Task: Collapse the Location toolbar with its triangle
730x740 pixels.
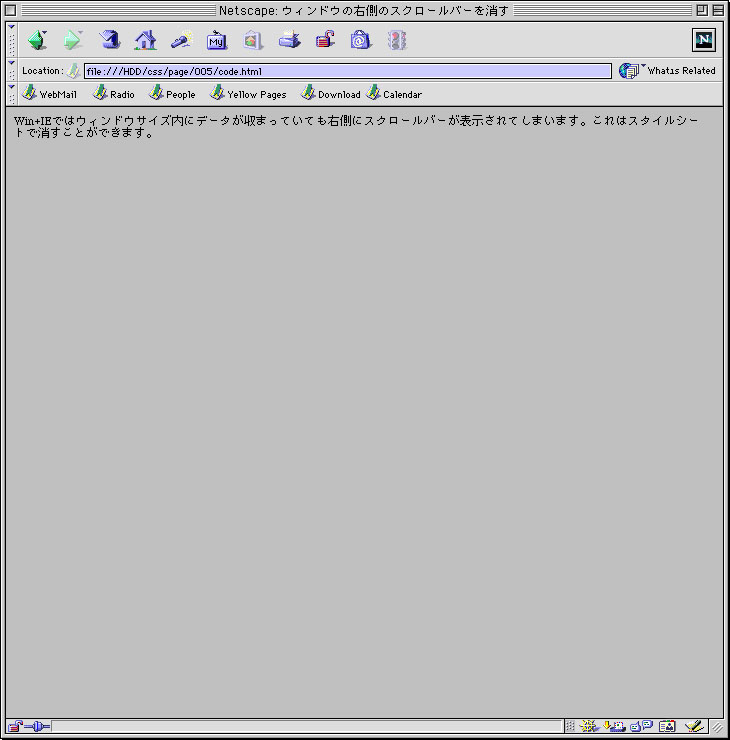Action: (x=11, y=63)
